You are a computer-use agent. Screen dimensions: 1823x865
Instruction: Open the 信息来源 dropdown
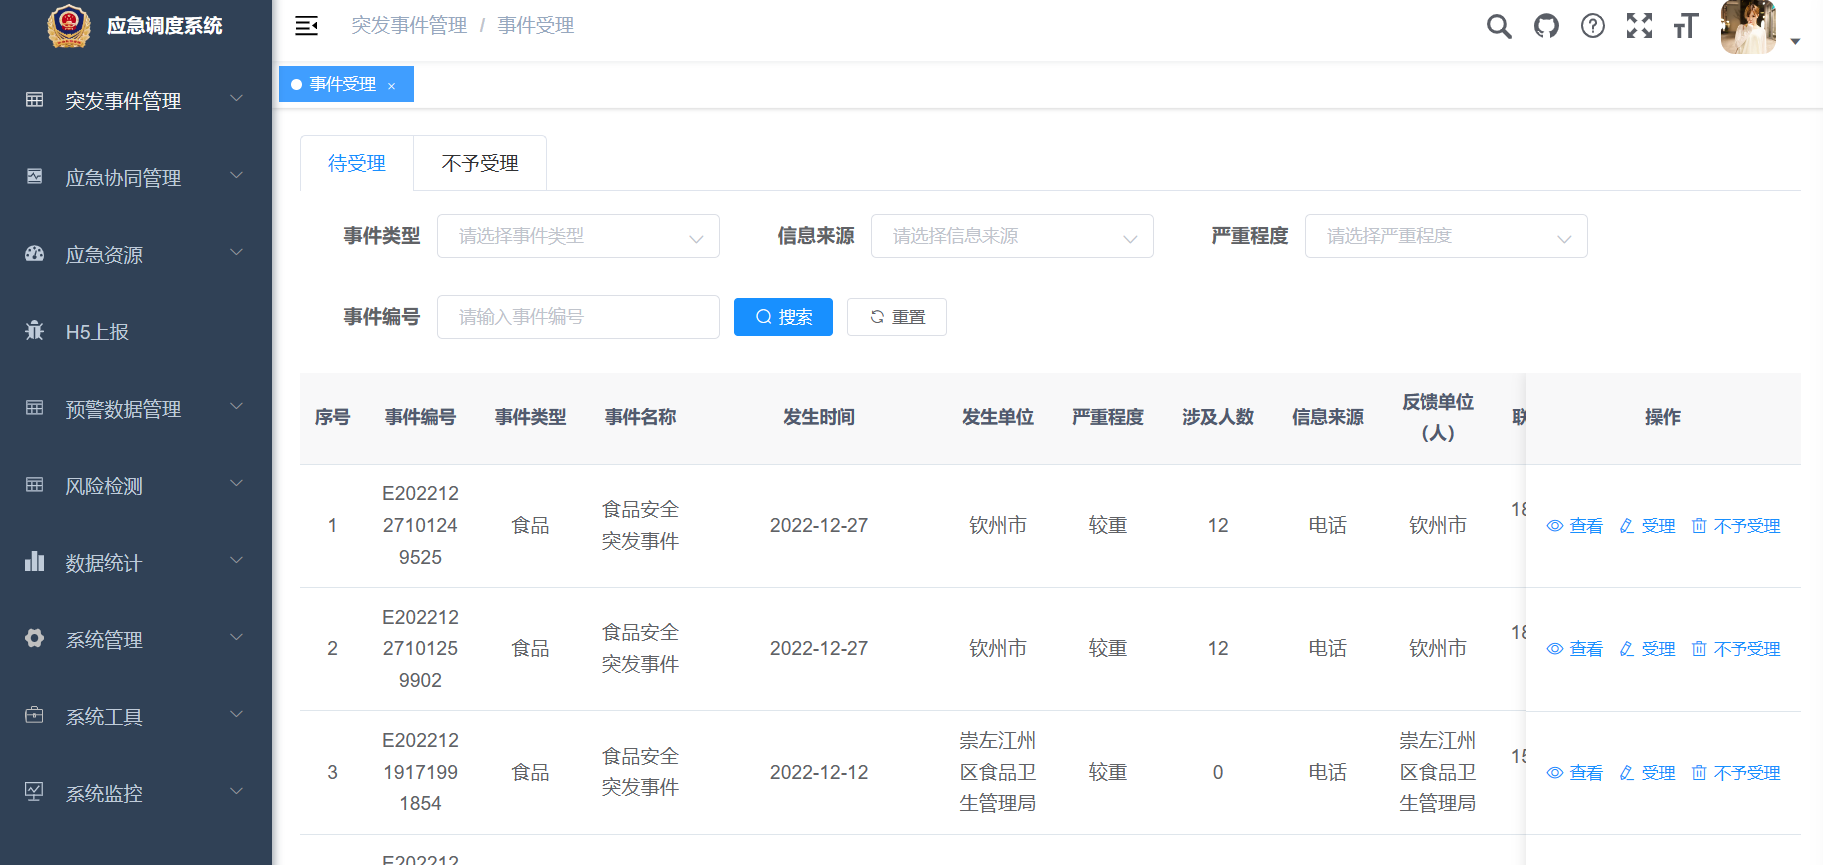1012,236
